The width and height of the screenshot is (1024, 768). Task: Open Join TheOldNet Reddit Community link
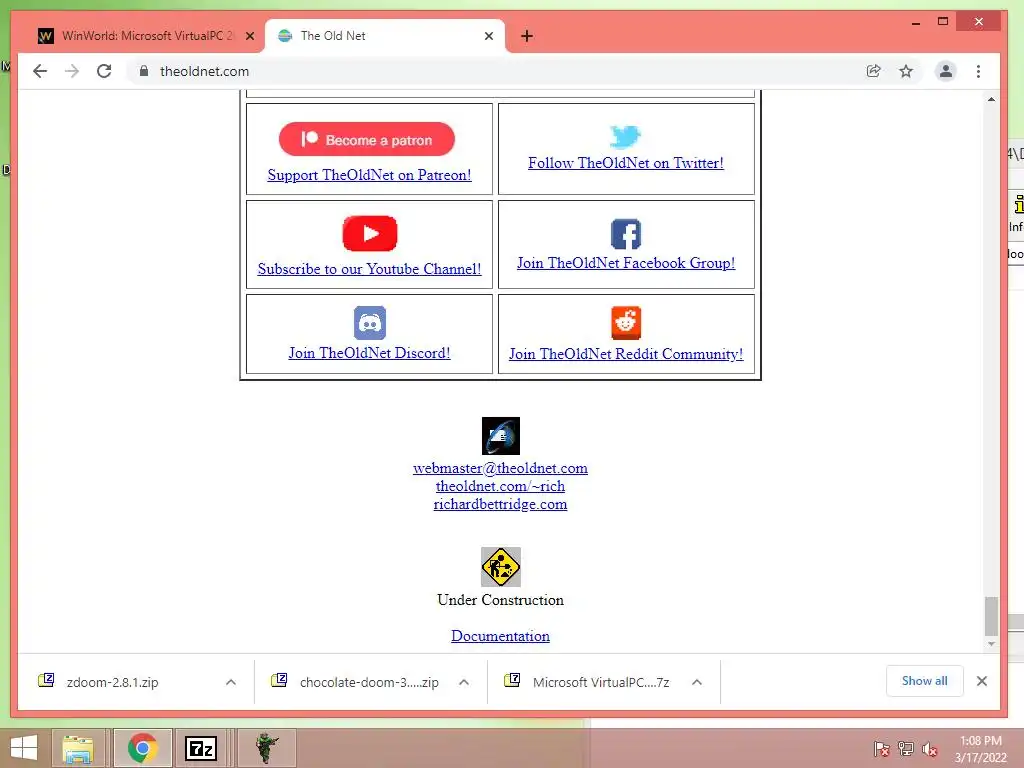626,354
